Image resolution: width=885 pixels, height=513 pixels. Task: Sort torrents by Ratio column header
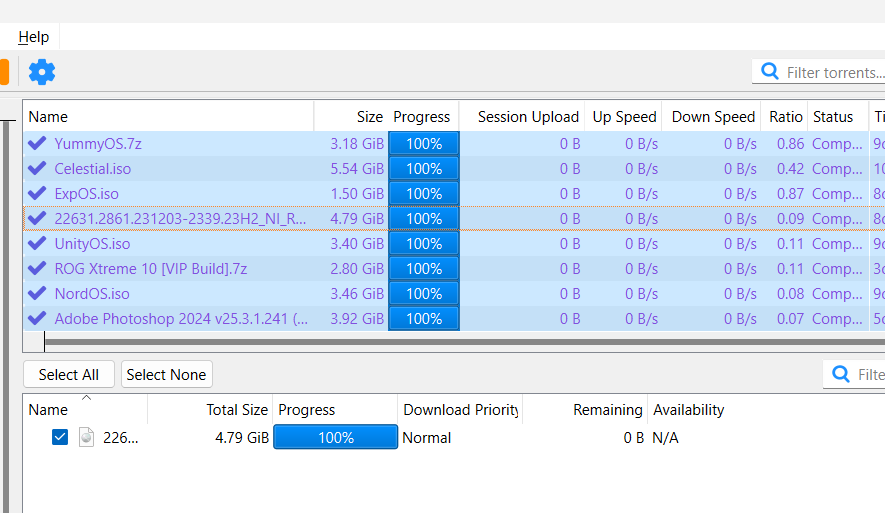785,117
